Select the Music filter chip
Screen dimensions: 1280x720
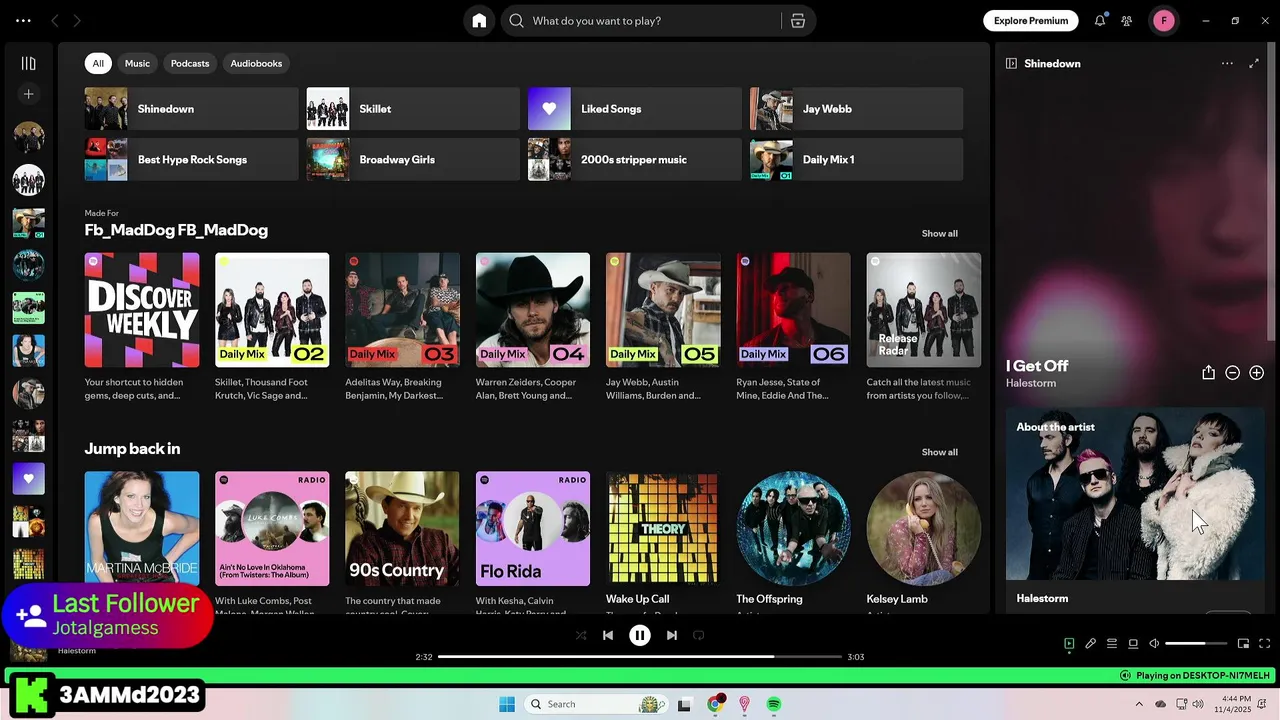coord(137,63)
